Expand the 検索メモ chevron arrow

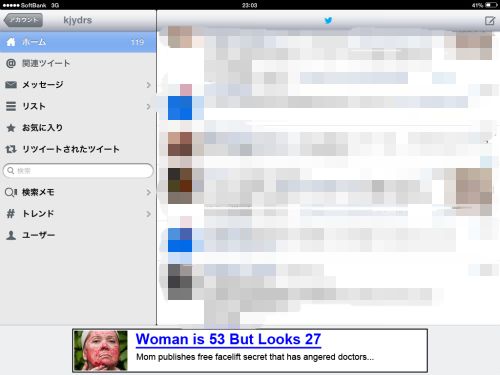click(148, 192)
